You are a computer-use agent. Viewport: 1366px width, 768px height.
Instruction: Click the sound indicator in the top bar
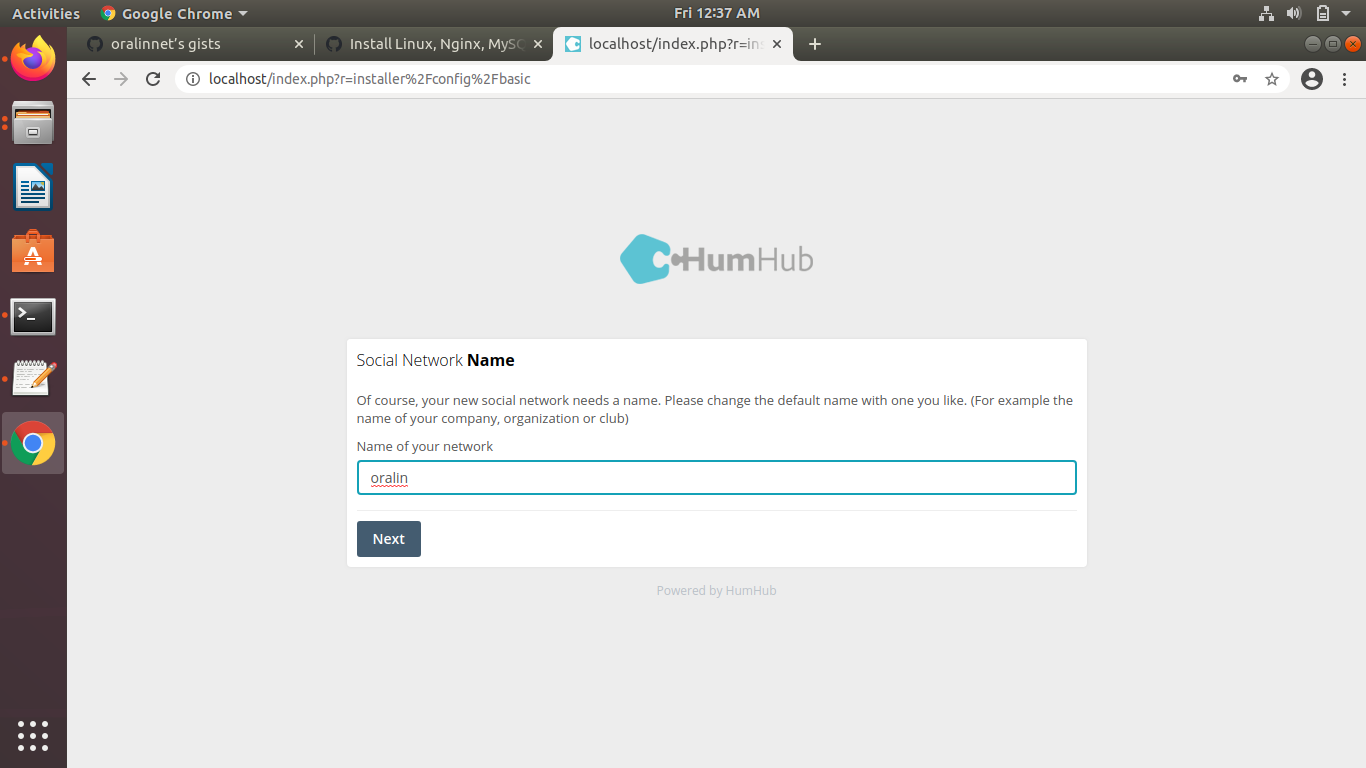(1295, 13)
